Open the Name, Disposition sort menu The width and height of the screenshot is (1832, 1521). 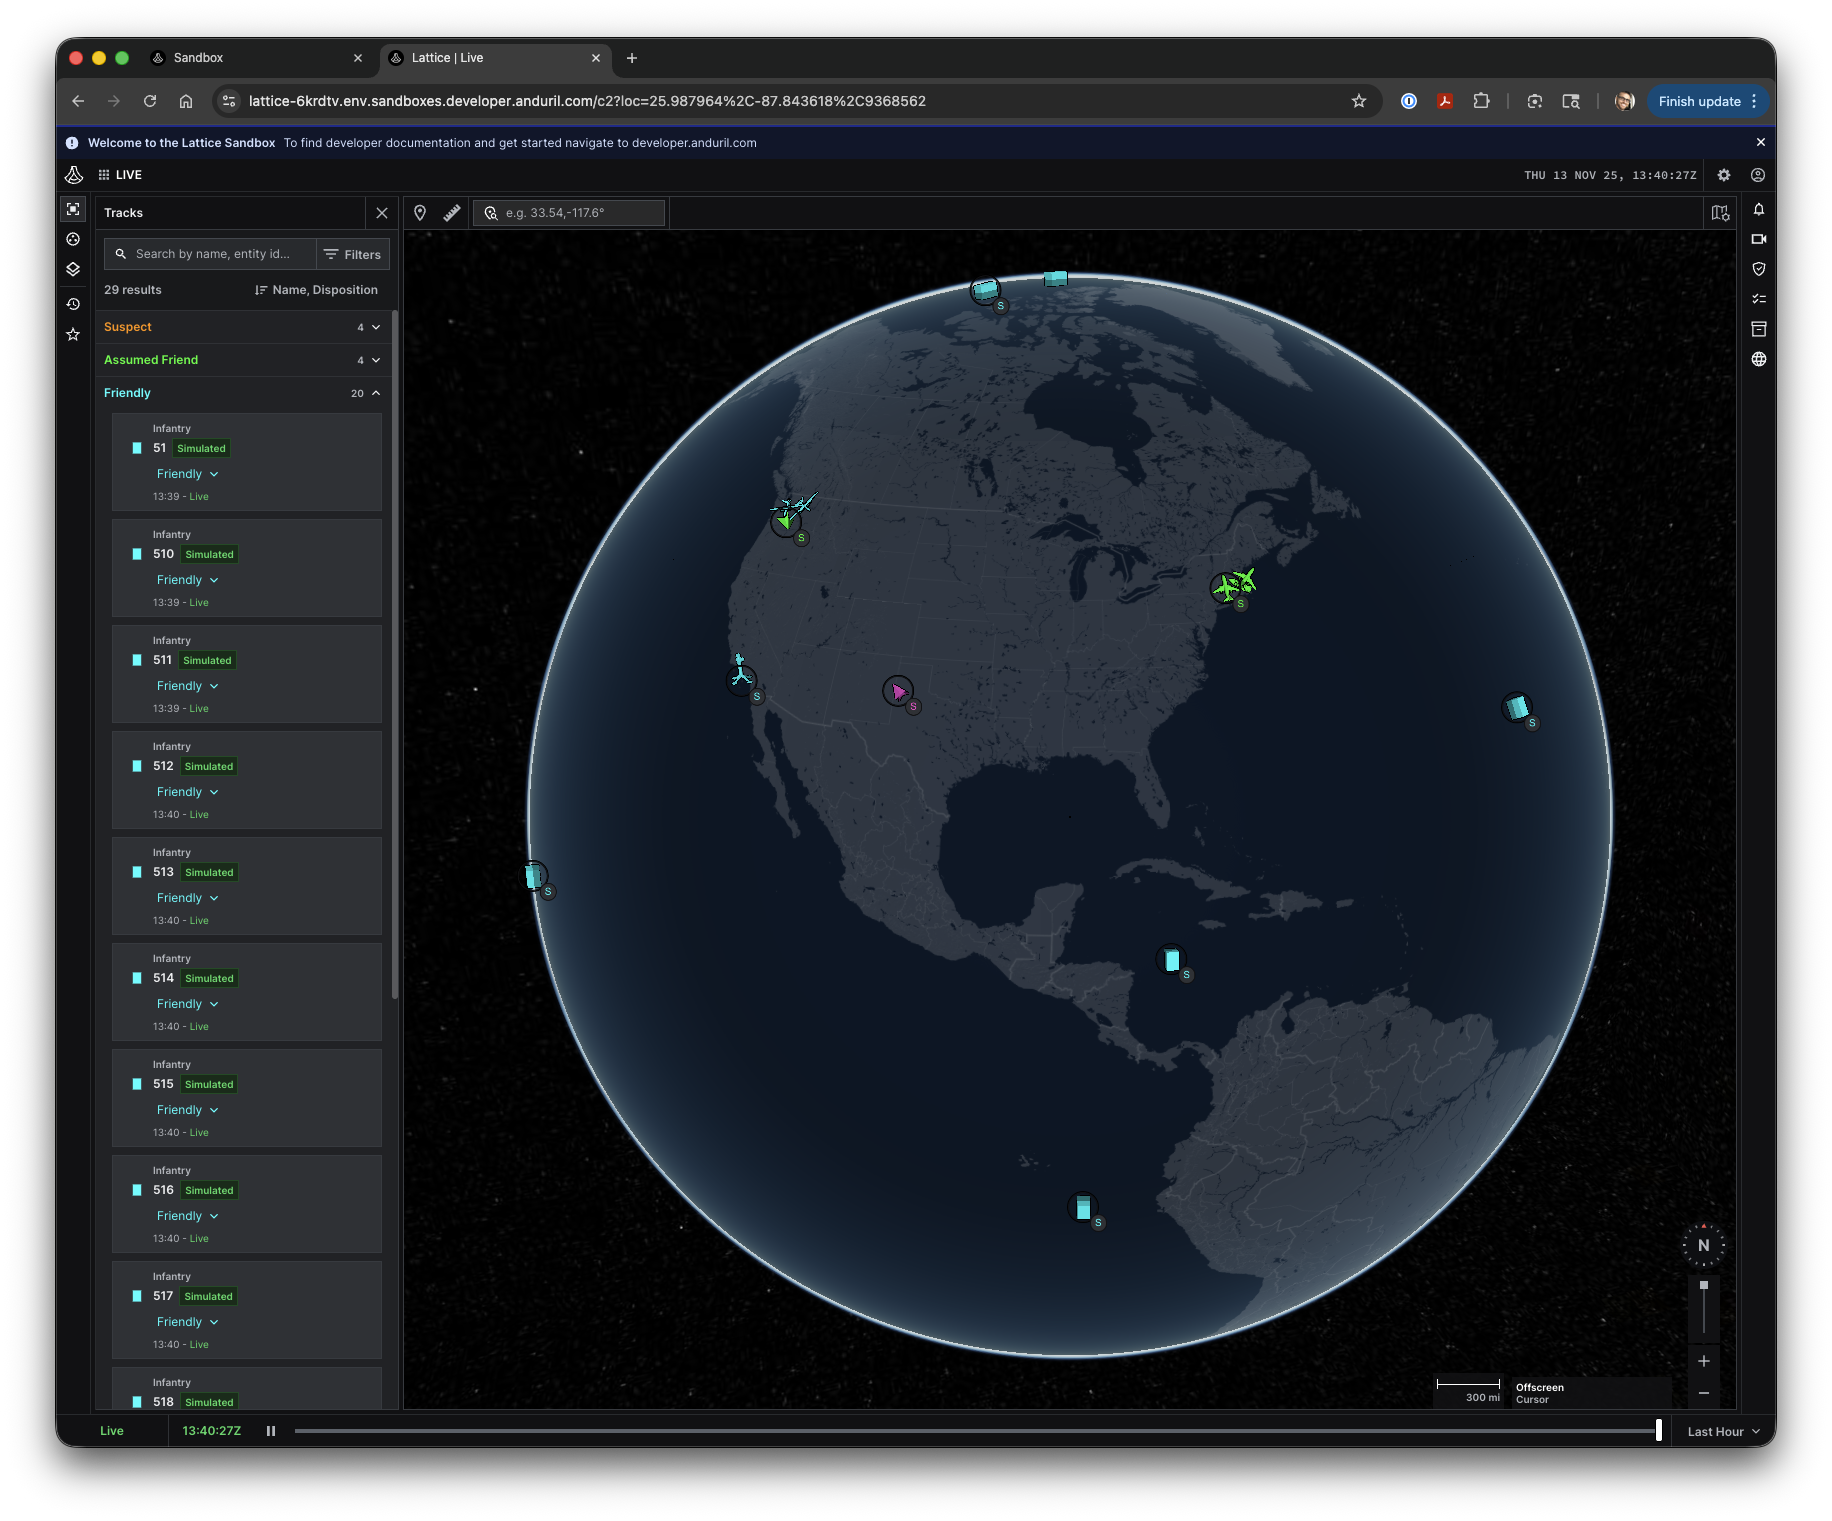click(316, 290)
